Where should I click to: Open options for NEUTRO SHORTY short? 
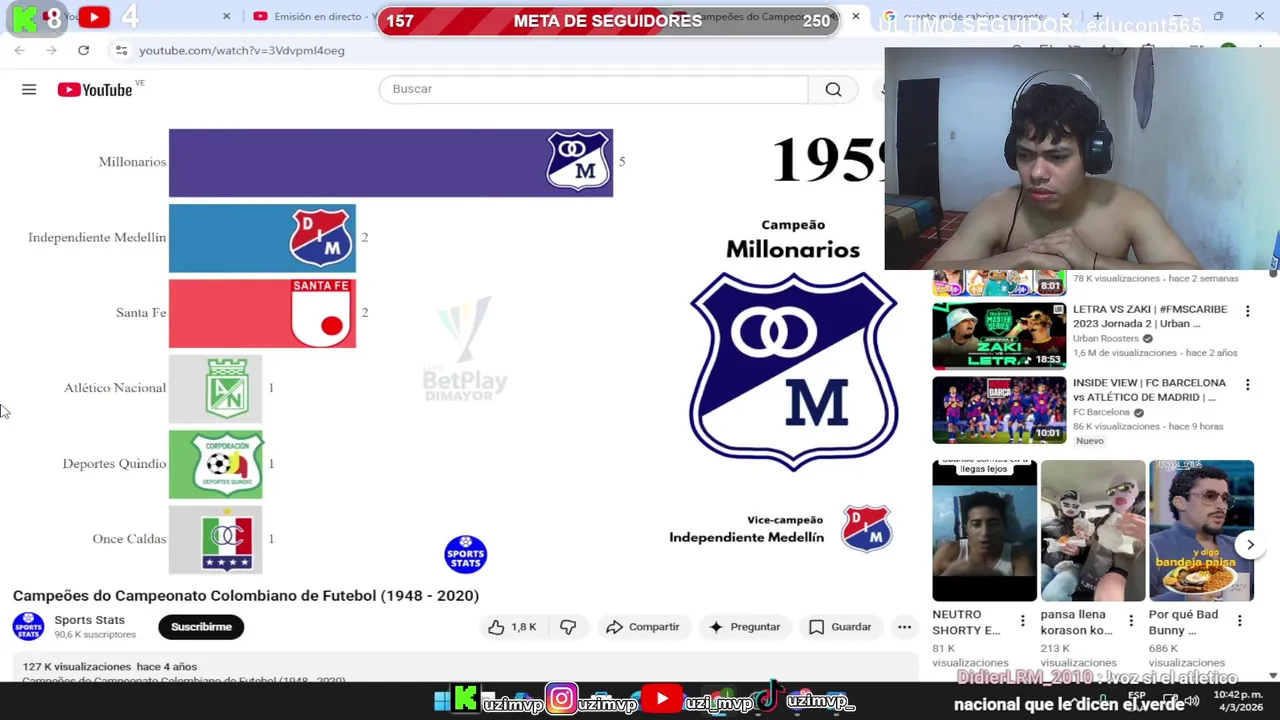1022,621
